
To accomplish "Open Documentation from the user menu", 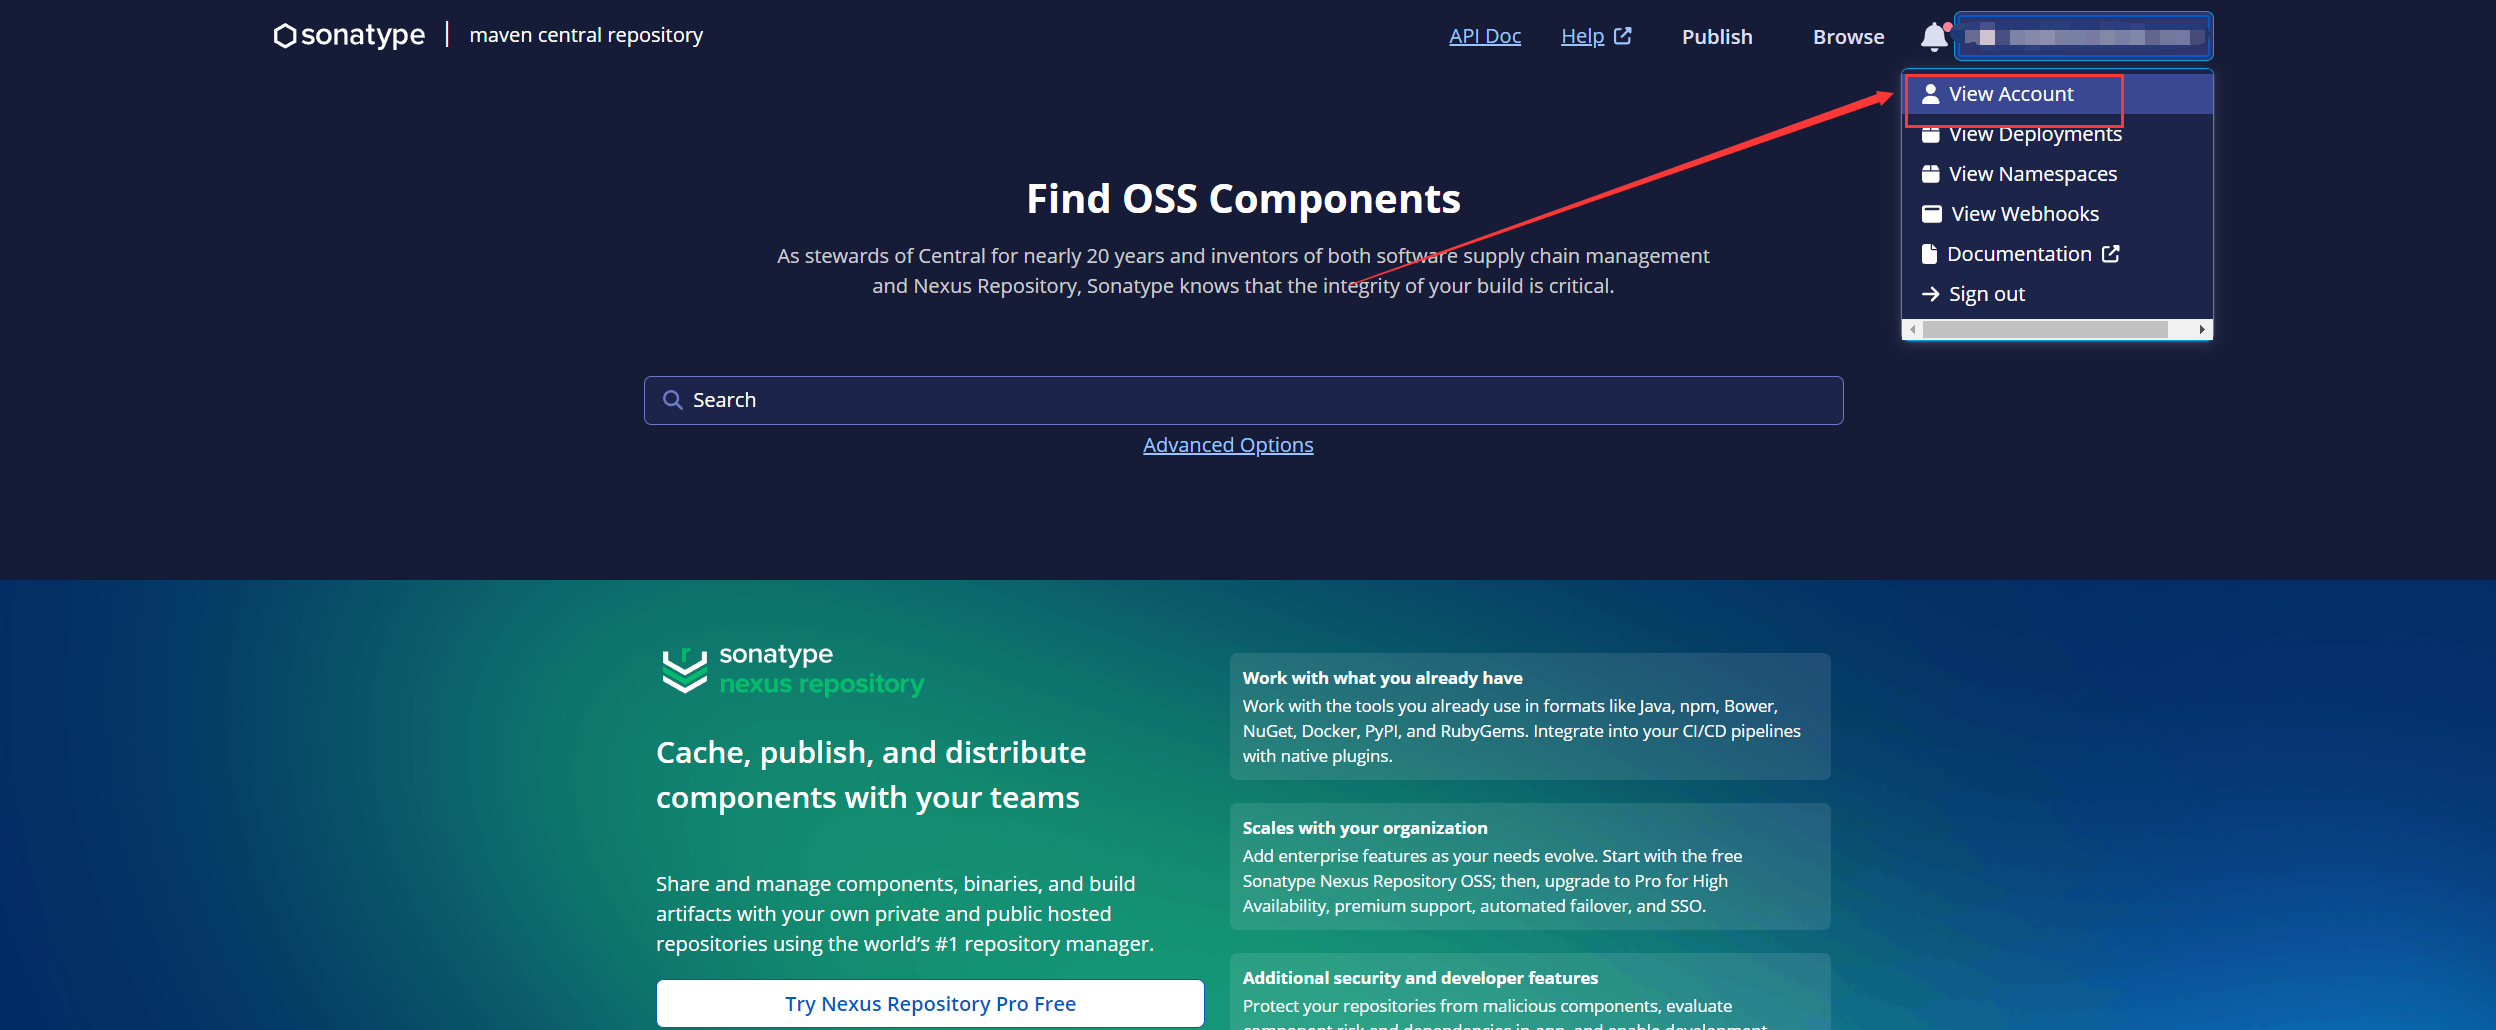I will click(x=2057, y=254).
